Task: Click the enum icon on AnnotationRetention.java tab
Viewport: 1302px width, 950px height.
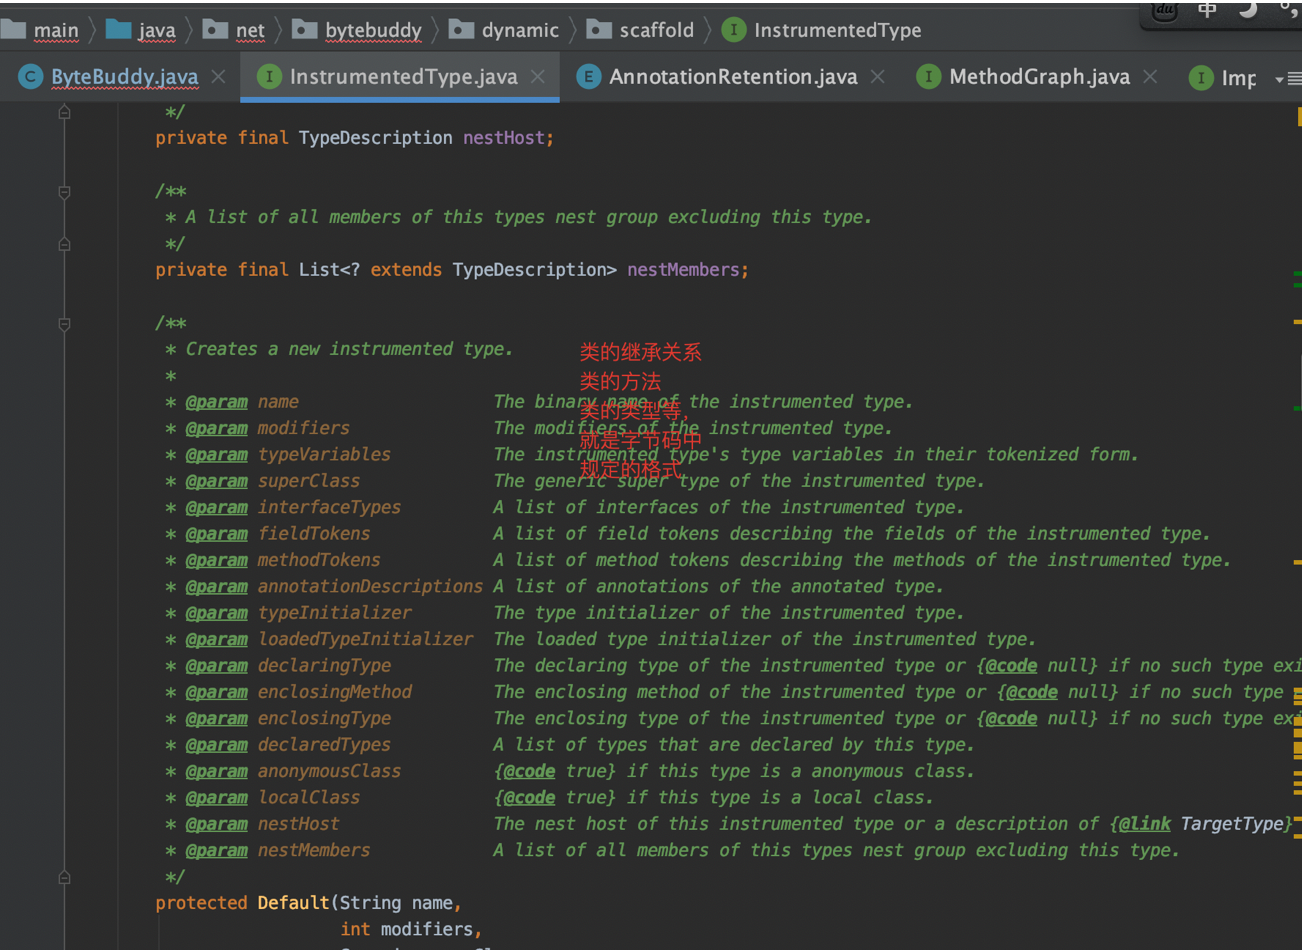Action: [x=589, y=77]
